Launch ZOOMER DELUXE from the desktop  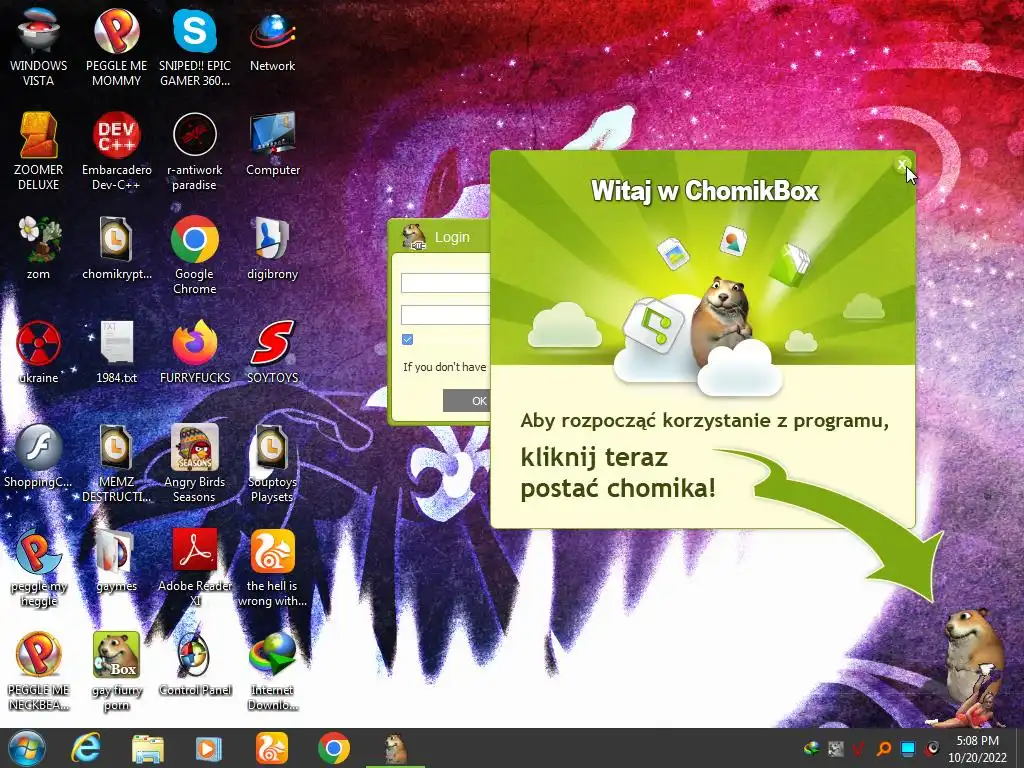[x=38, y=135]
